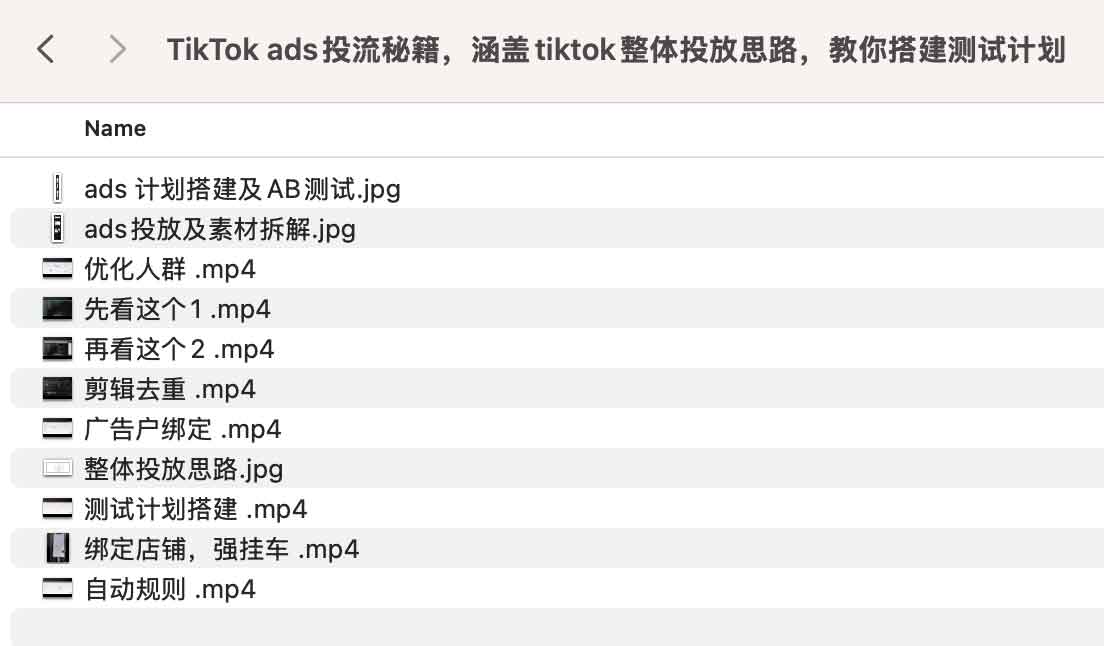The width and height of the screenshot is (1104, 646).
Task: Click the 优化人群 .mp4 video icon
Action: tap(58, 269)
